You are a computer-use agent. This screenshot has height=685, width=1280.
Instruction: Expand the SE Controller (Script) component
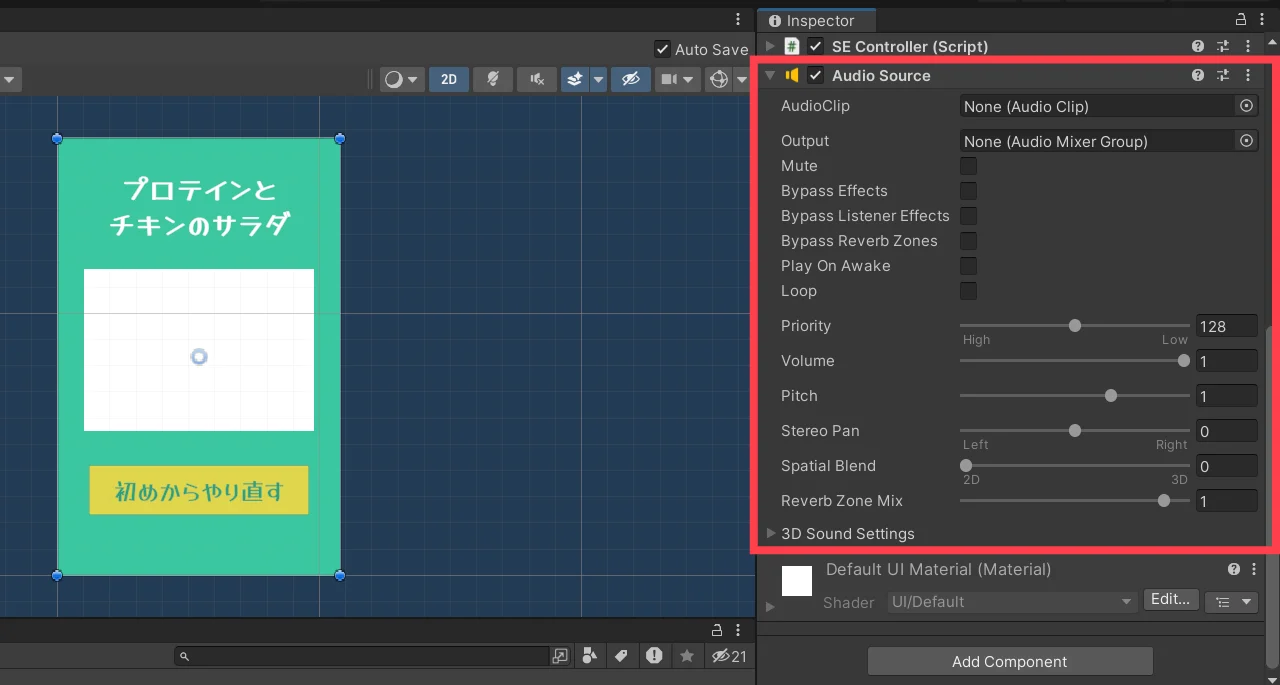click(770, 46)
